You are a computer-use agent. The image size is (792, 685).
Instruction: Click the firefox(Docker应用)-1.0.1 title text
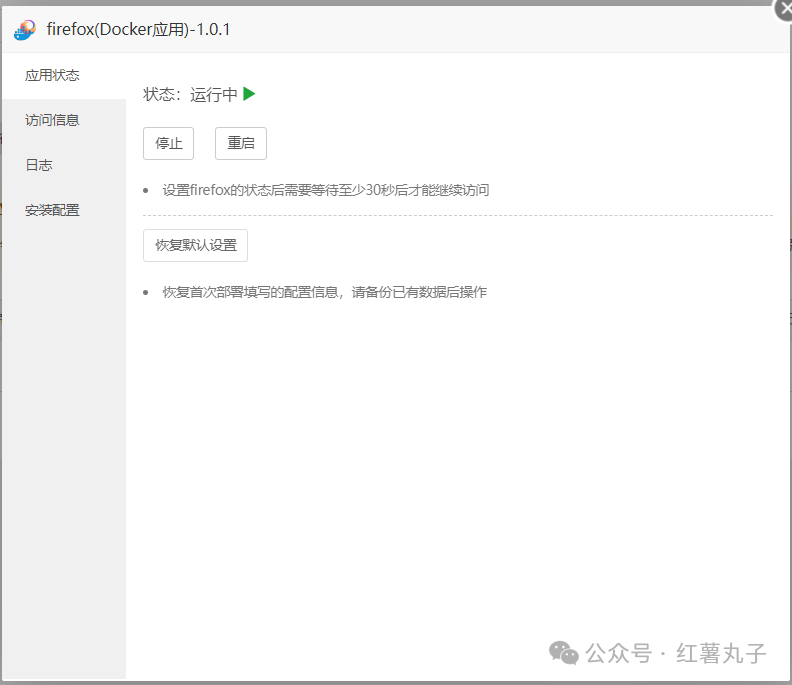(139, 29)
